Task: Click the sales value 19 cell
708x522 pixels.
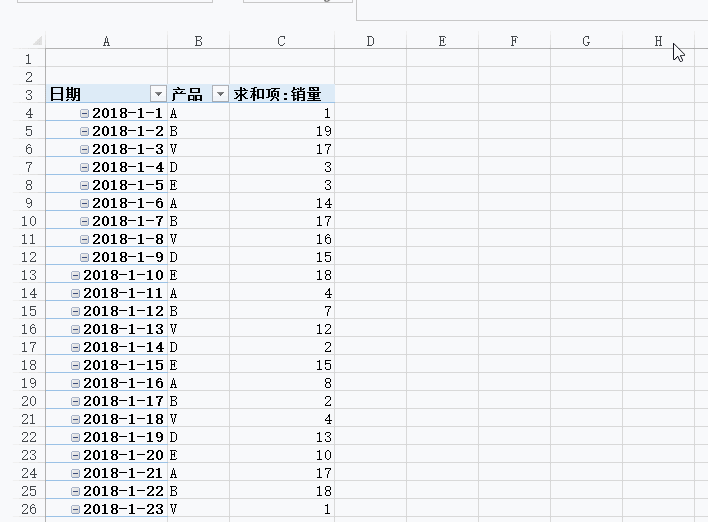Action: (282, 131)
